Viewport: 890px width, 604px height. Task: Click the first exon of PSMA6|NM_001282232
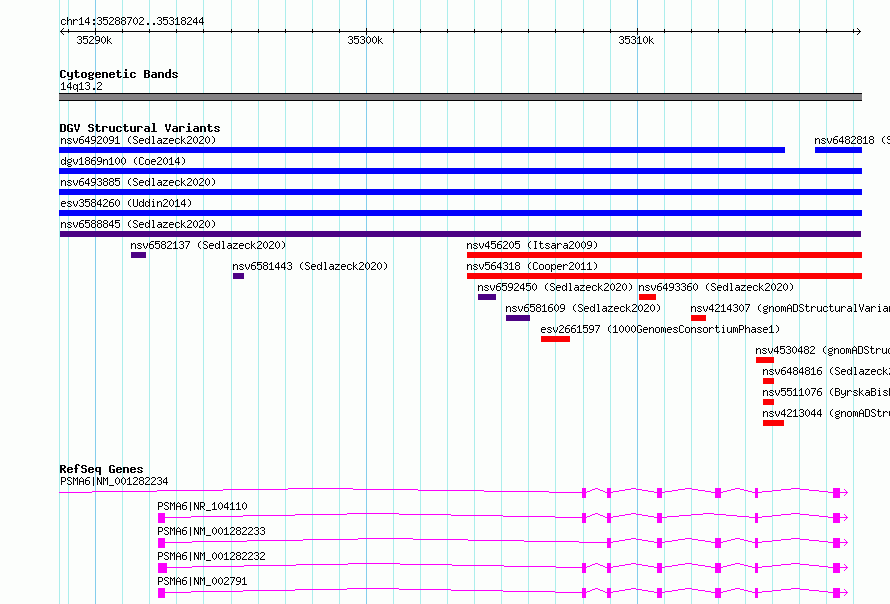click(162, 568)
